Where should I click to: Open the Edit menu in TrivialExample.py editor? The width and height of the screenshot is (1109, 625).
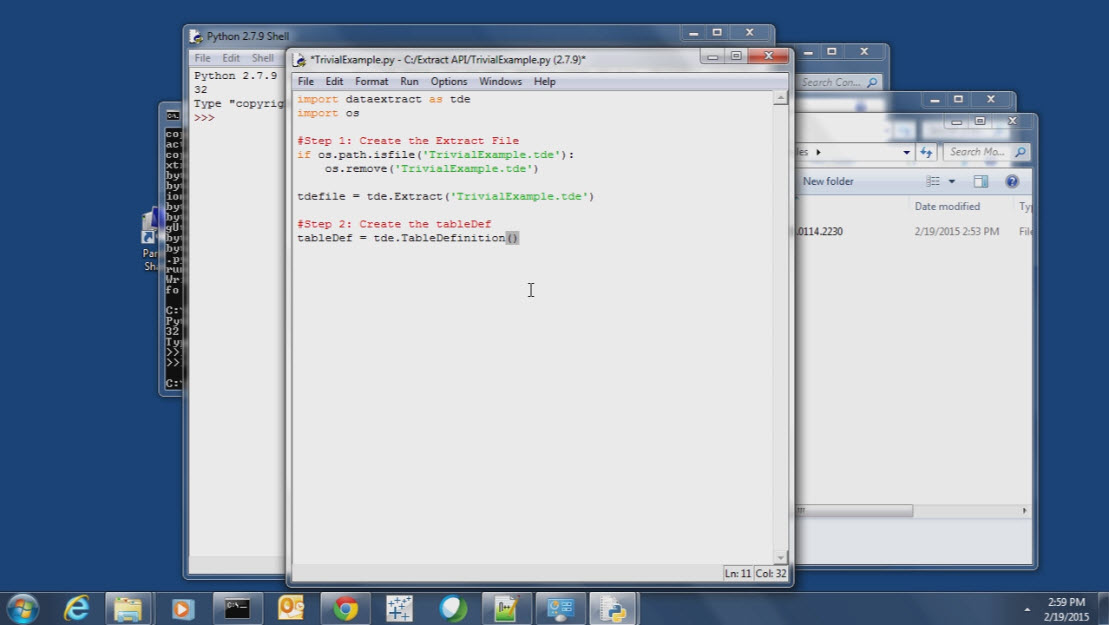point(334,81)
